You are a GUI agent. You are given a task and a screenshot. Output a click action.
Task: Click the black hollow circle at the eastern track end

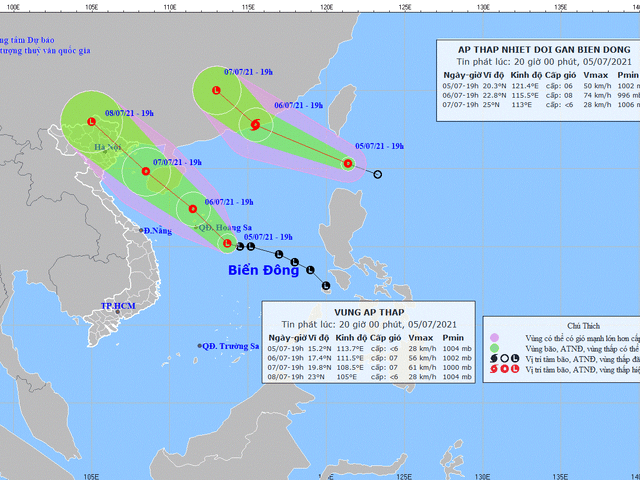coord(378,175)
